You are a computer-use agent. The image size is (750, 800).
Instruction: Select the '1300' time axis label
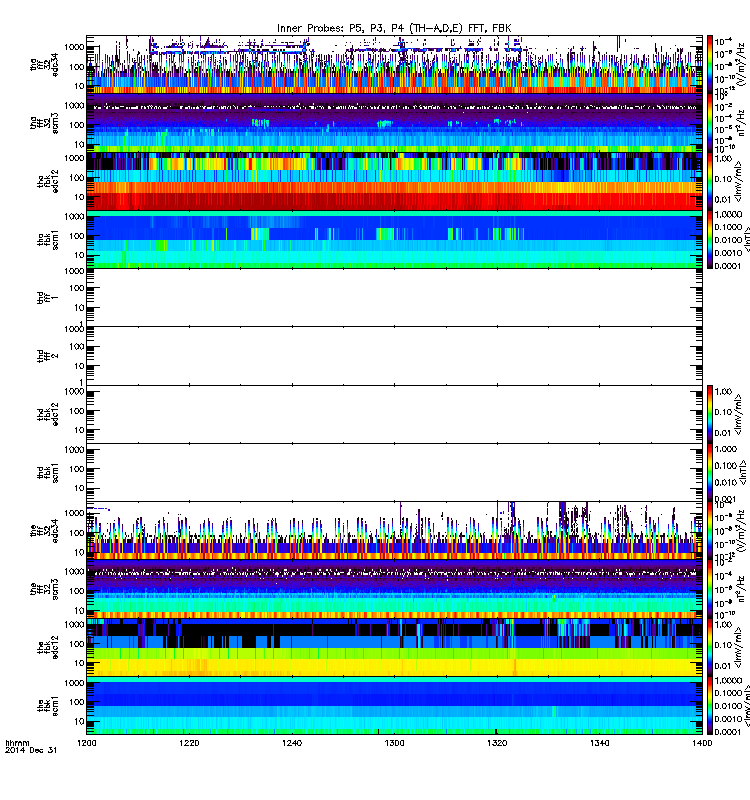(394, 743)
